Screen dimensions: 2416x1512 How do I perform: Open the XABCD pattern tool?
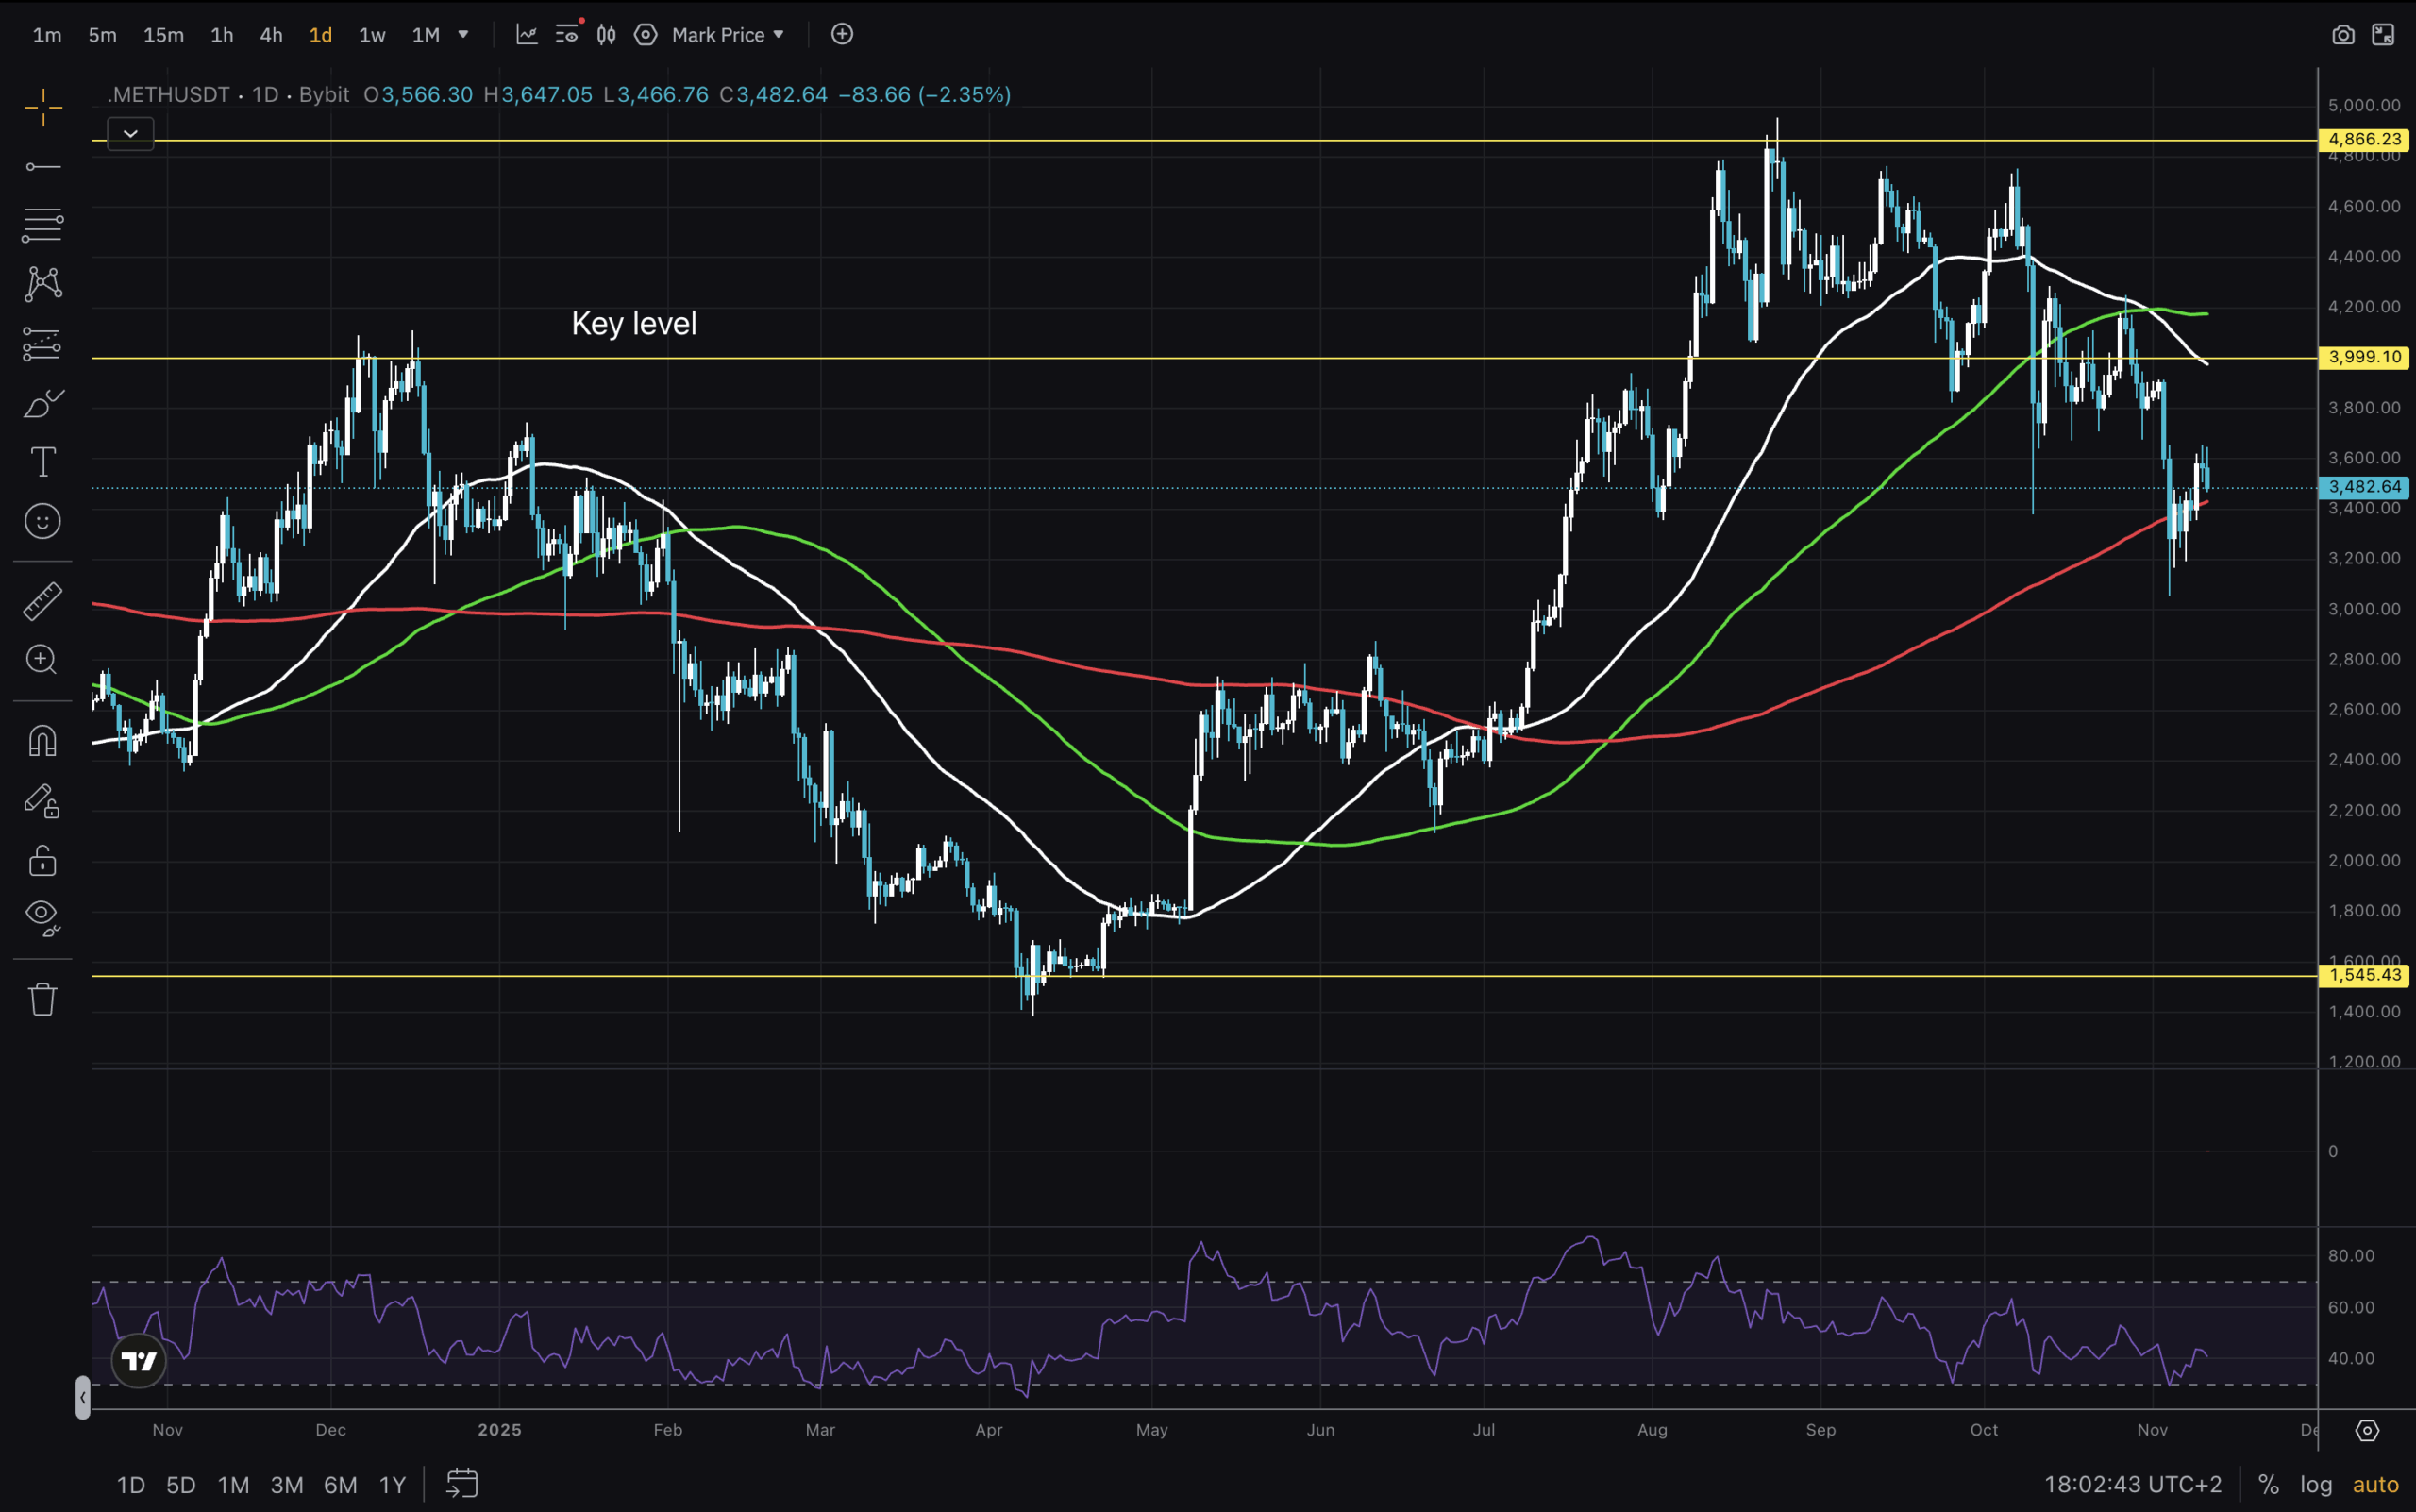[42, 283]
